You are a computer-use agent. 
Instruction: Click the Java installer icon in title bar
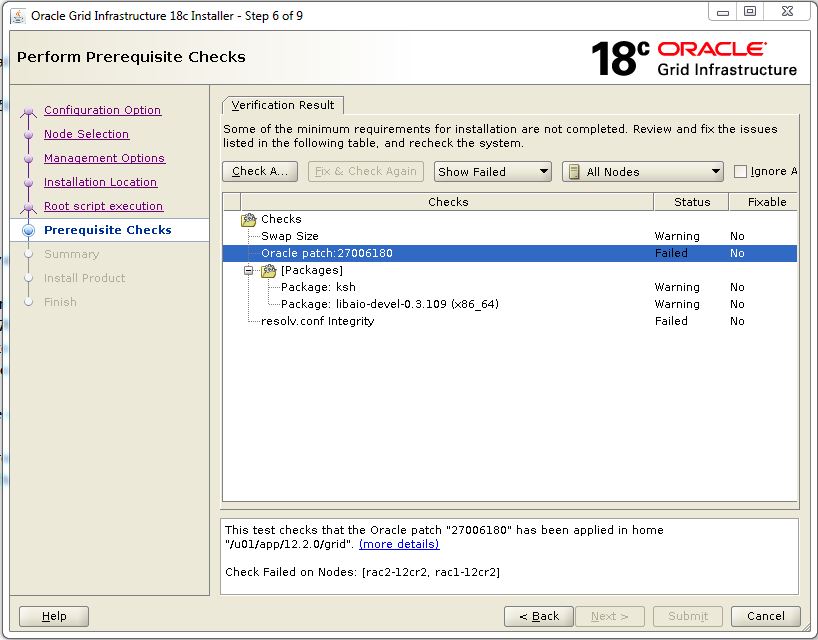18,16
